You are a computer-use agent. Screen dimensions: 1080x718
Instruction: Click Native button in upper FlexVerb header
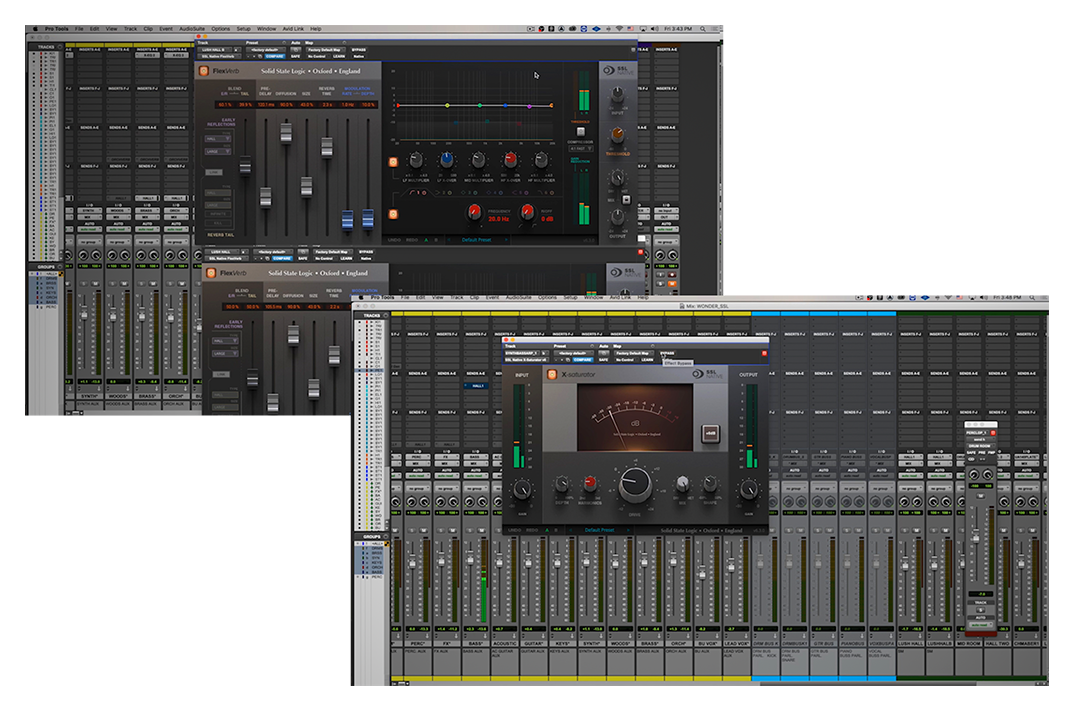tap(359, 56)
